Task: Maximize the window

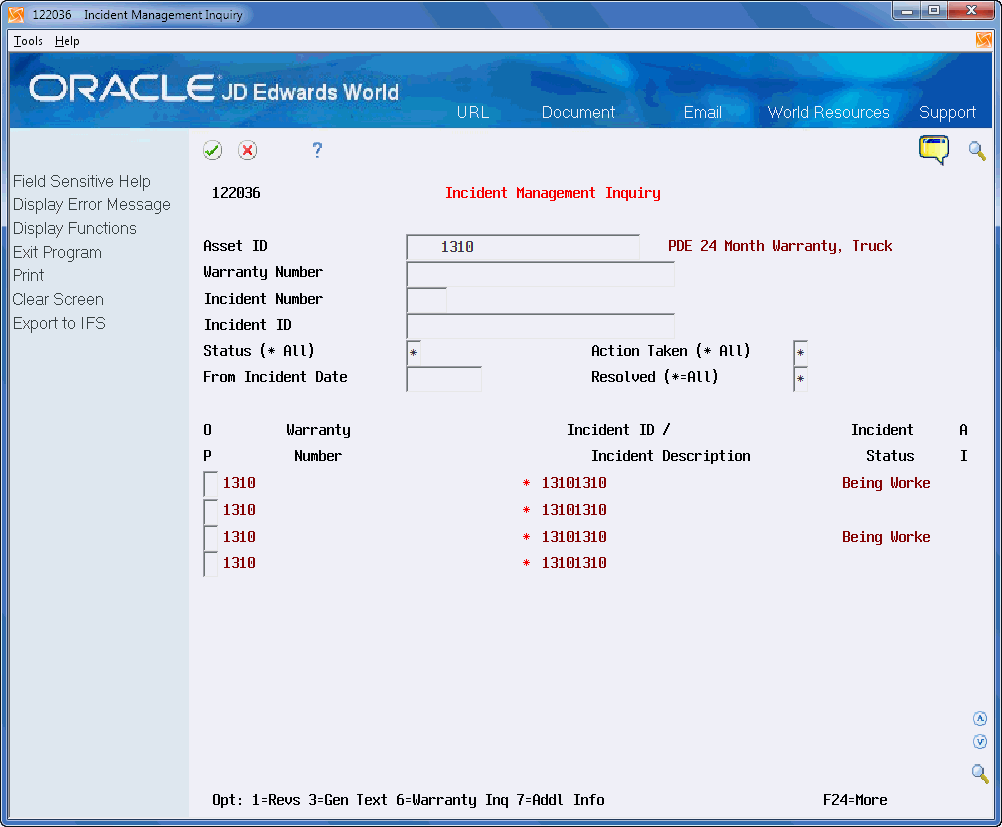Action: (934, 11)
